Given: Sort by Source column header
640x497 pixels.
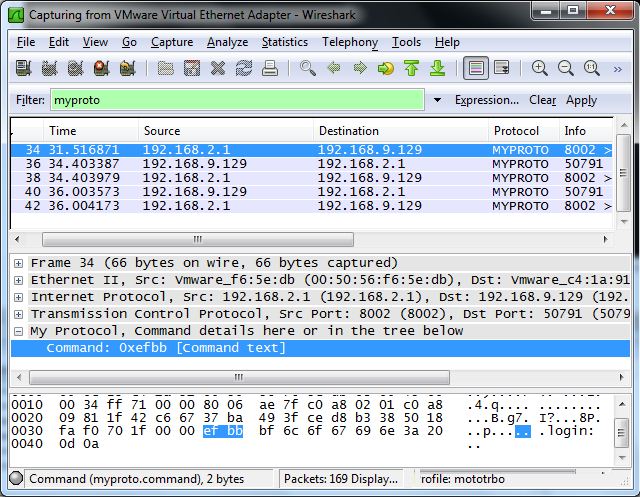Looking at the screenshot, I should (x=226, y=131).
